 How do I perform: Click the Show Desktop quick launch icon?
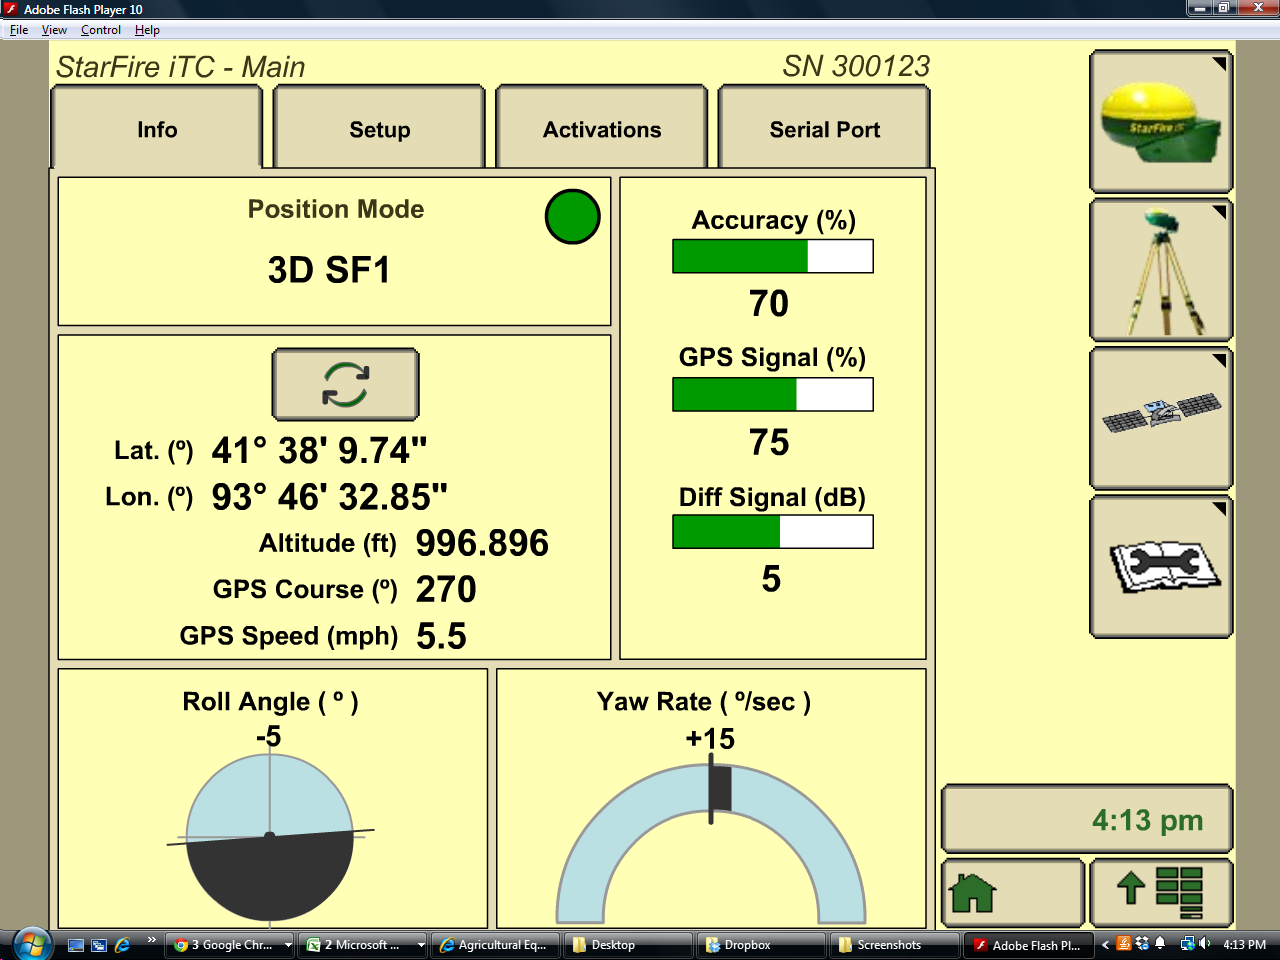pos(76,944)
